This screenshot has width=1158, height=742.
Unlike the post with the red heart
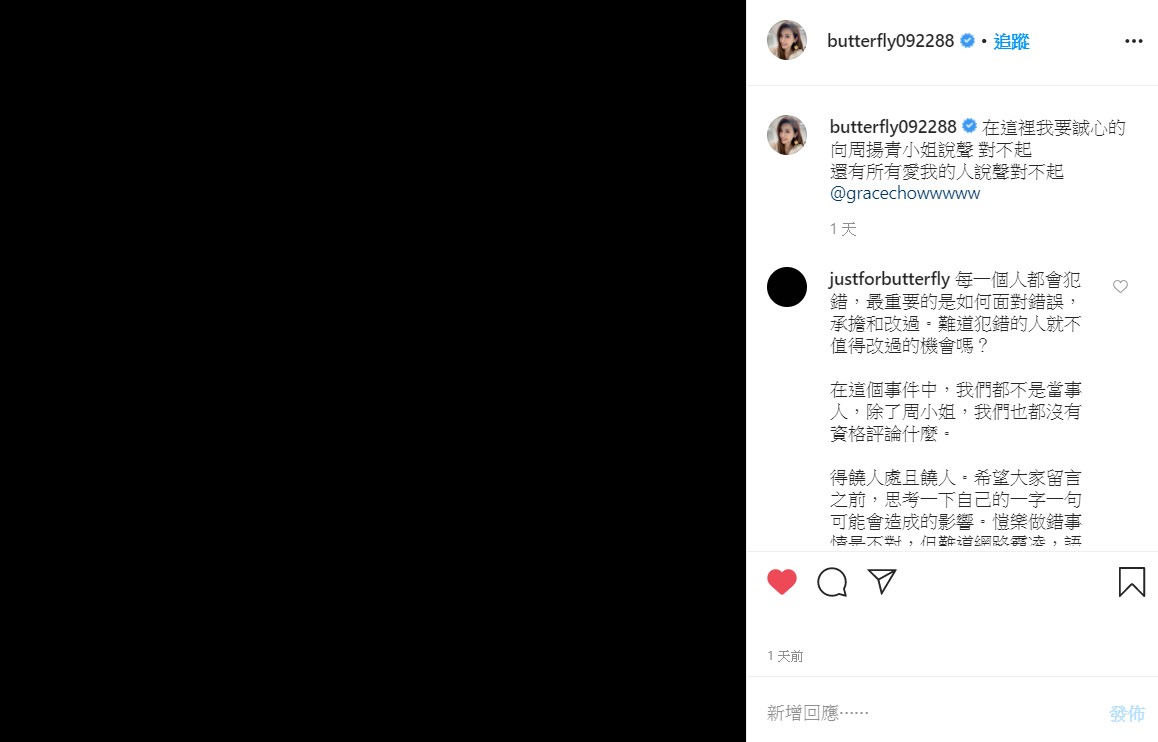[781, 583]
